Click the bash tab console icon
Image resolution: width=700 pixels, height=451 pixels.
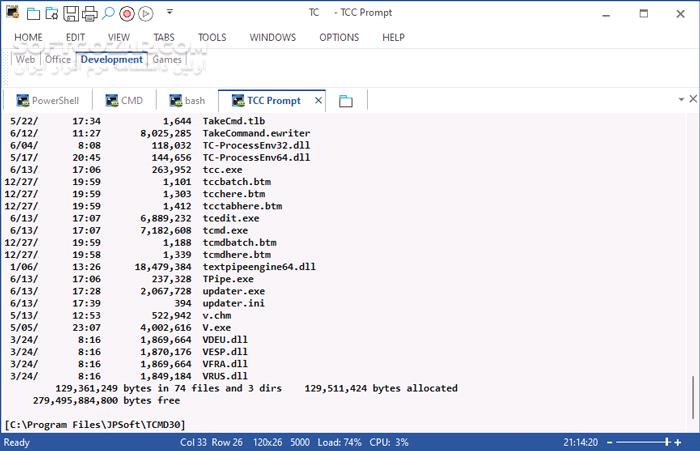(x=176, y=100)
